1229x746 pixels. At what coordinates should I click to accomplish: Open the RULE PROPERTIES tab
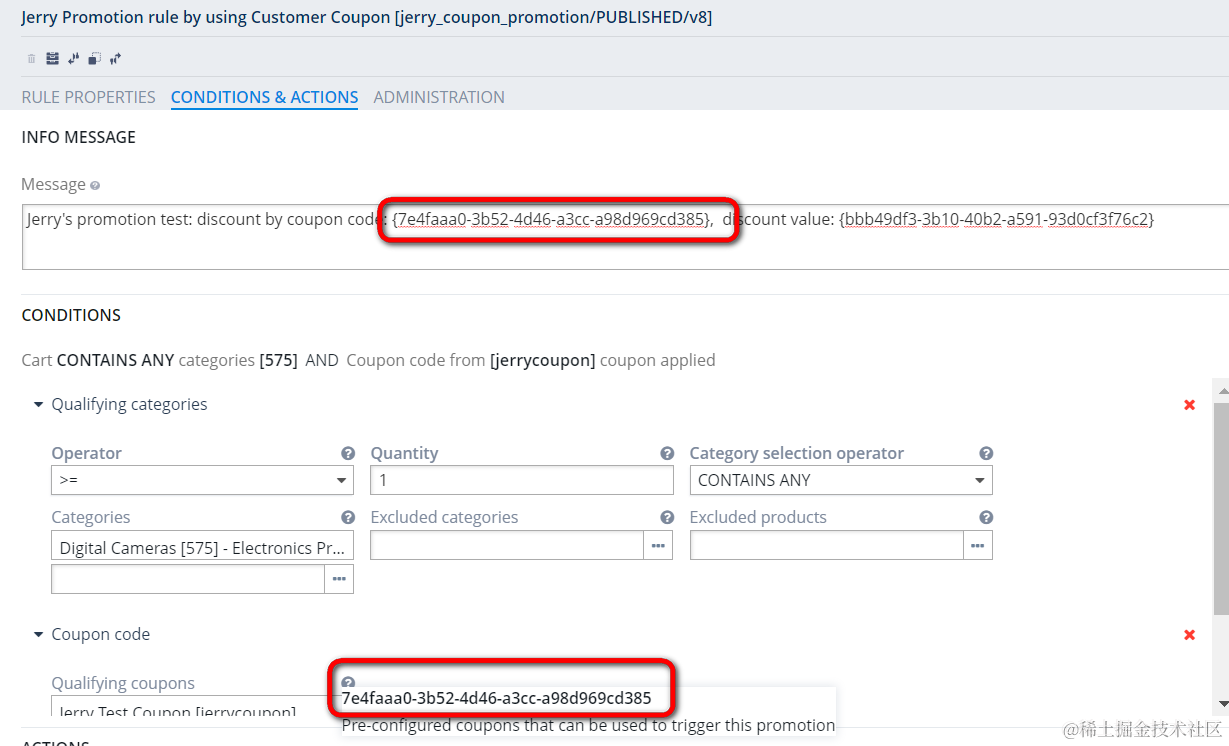coord(89,97)
